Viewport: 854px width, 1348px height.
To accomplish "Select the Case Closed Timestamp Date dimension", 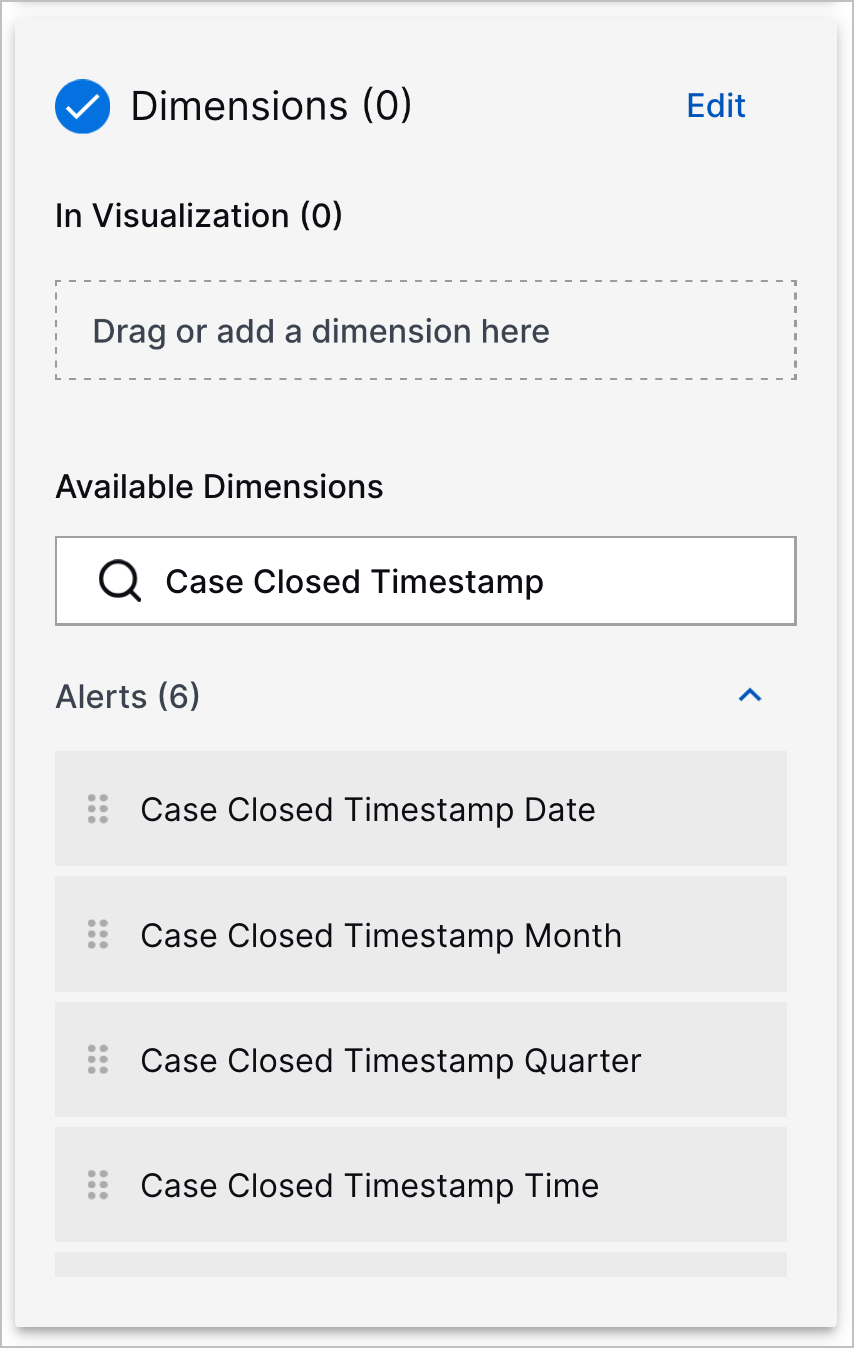I will (x=368, y=810).
